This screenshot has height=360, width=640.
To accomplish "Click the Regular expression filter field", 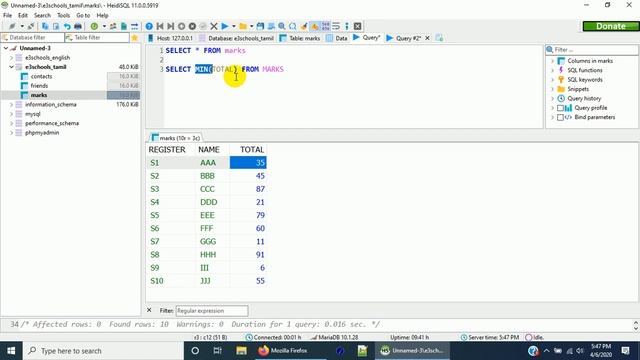I will [x=212, y=311].
